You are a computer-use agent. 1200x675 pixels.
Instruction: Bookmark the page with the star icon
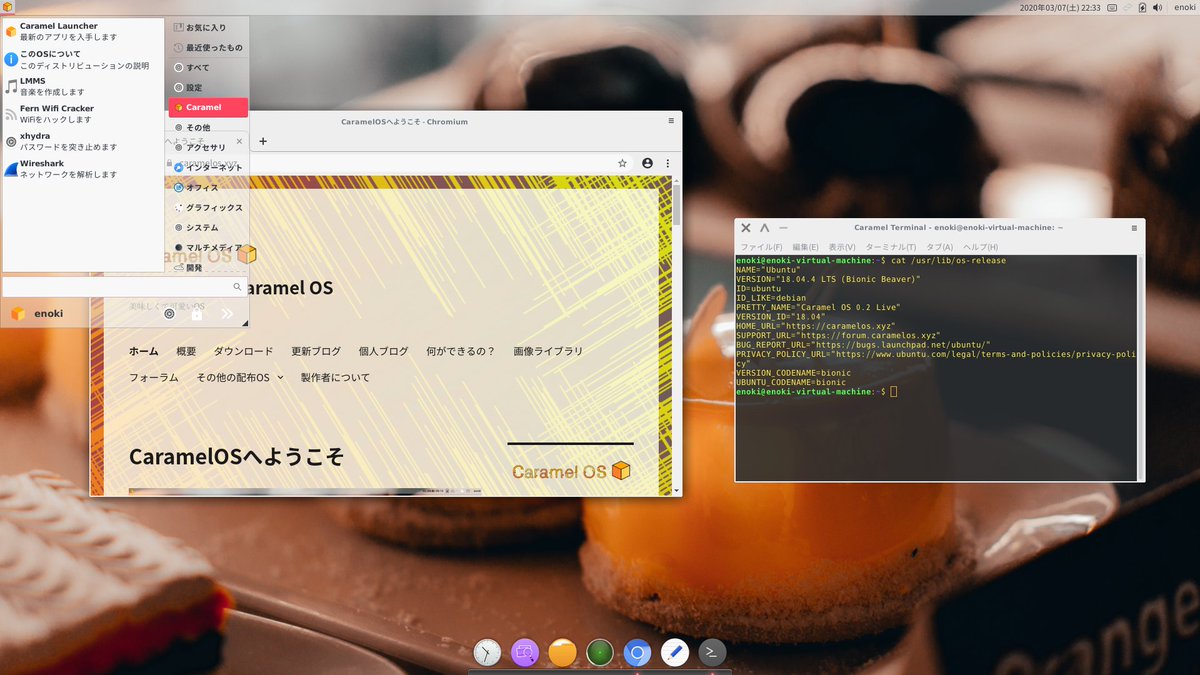pyautogui.click(x=622, y=163)
